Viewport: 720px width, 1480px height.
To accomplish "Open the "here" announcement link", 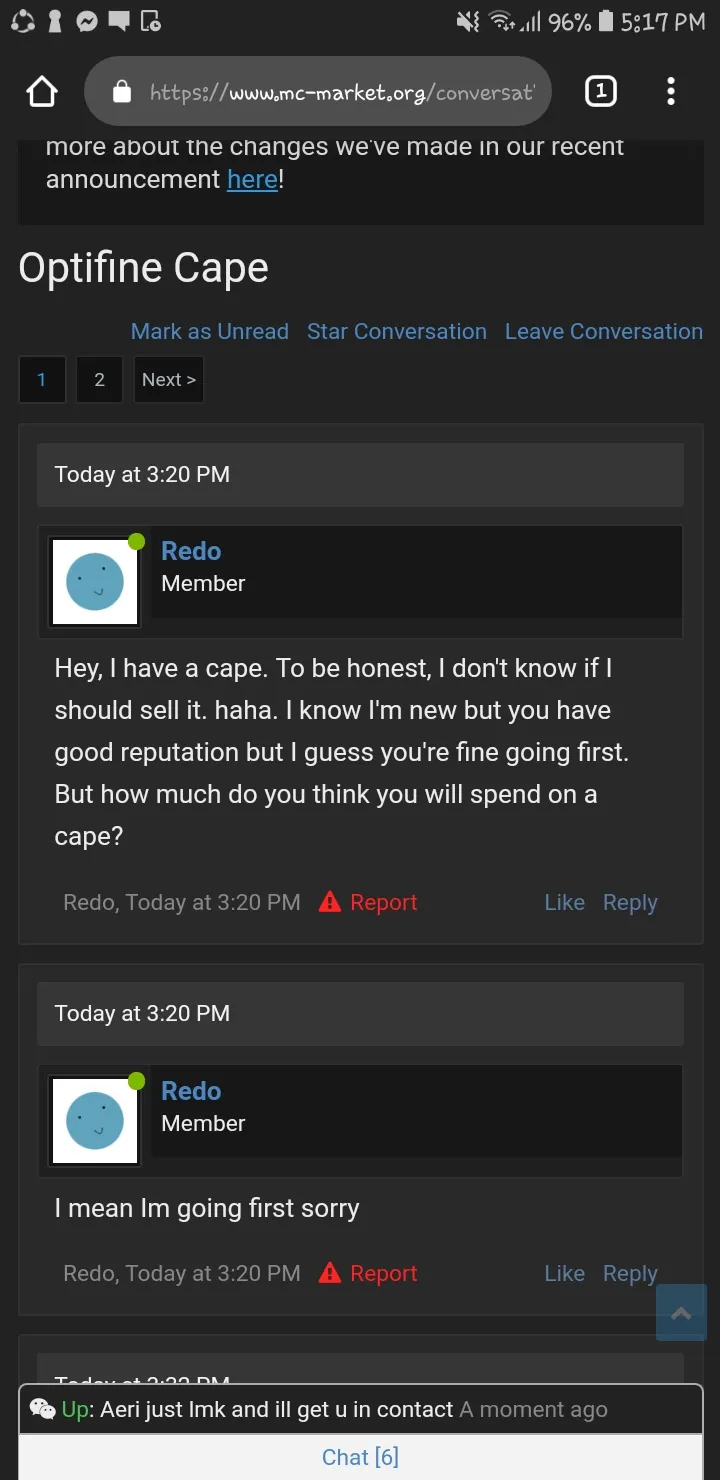I will 252,179.
